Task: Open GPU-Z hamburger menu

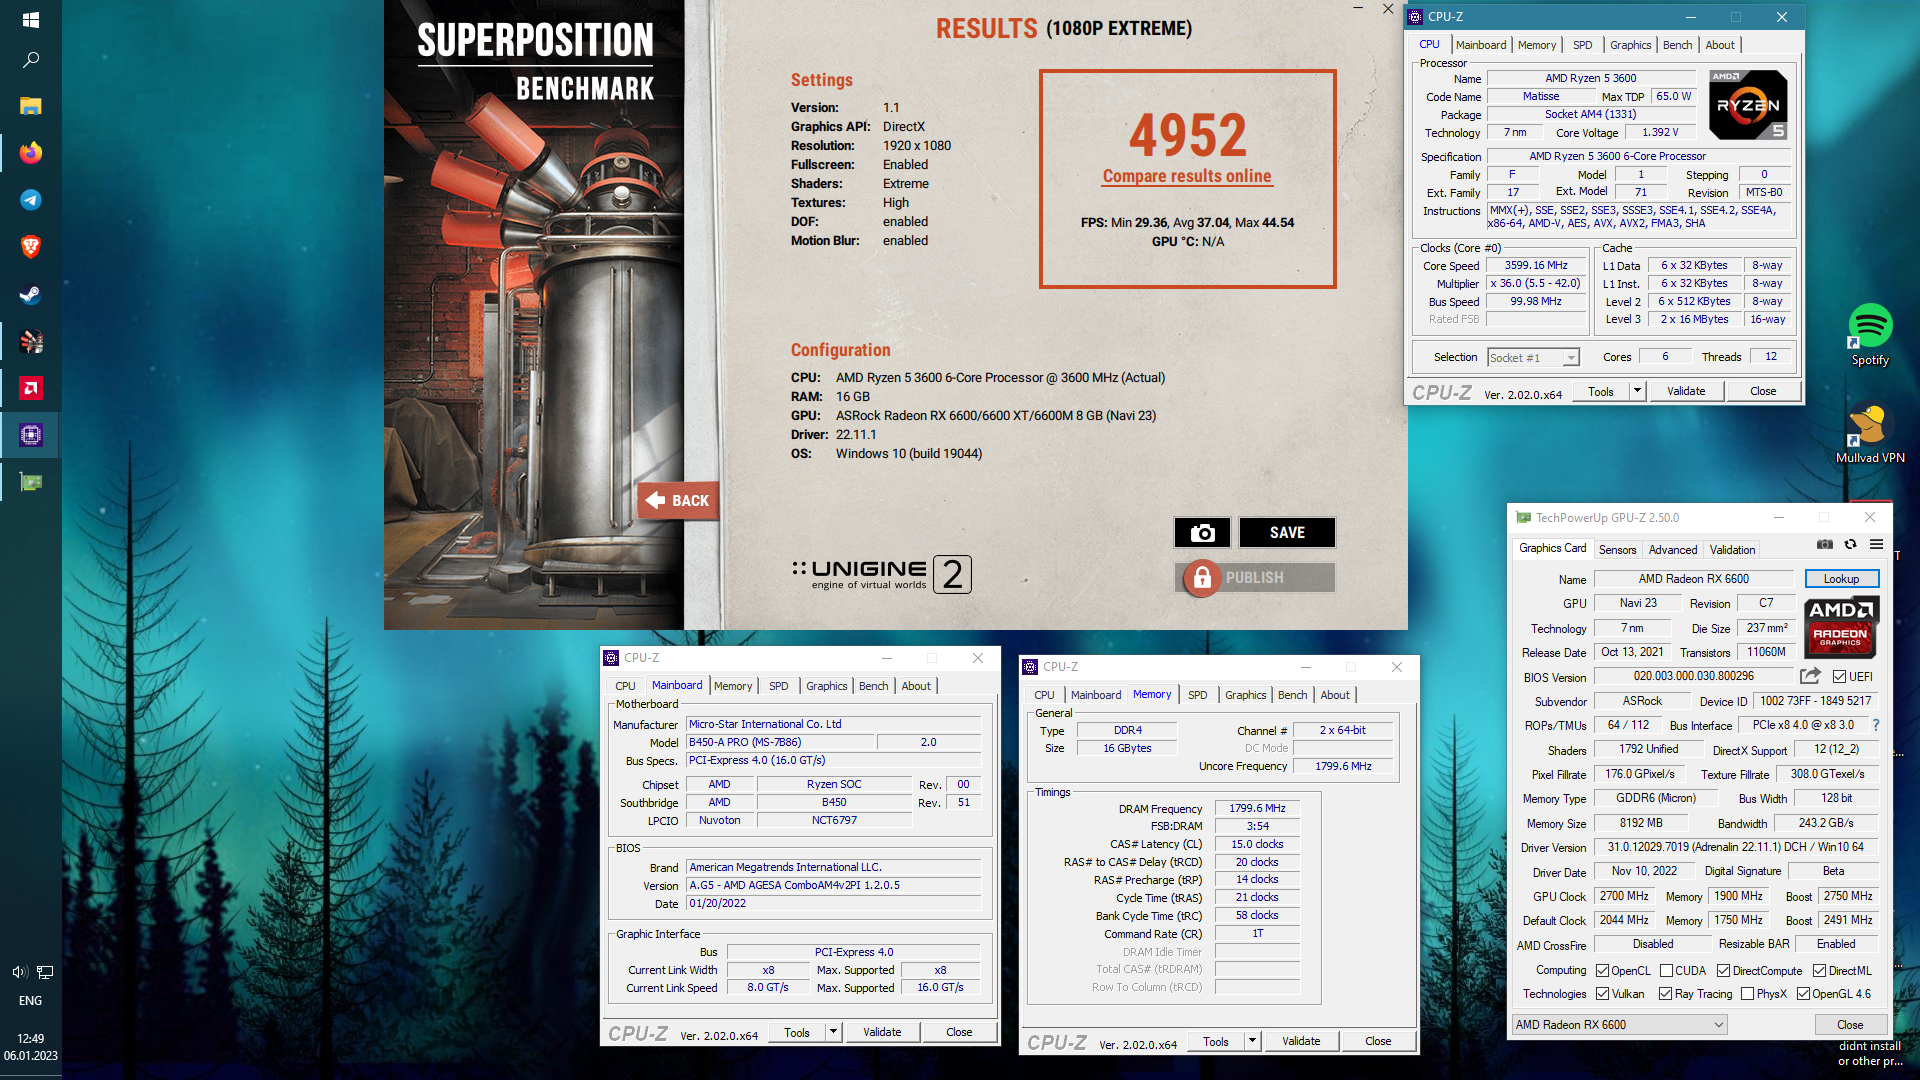Action: pyautogui.click(x=1877, y=544)
